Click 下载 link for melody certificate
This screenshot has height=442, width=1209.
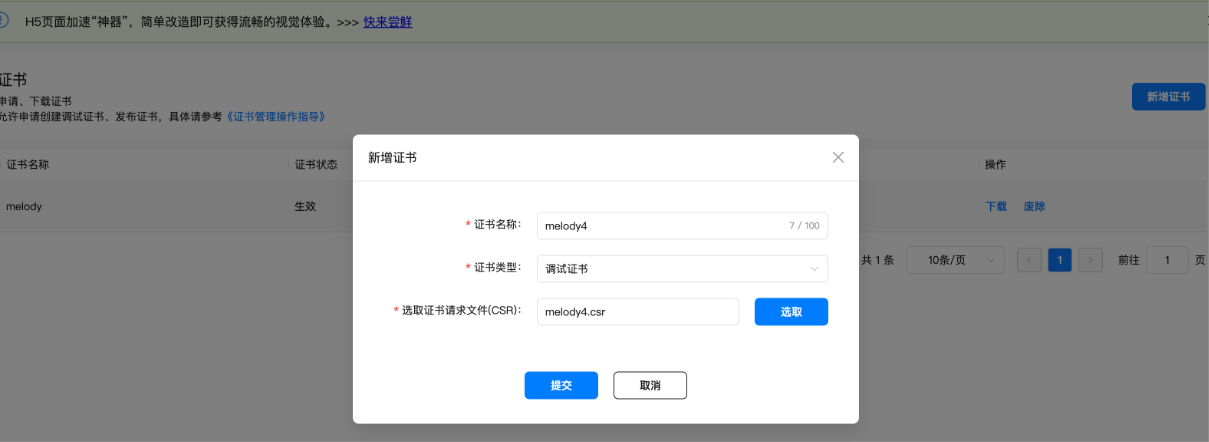click(x=996, y=207)
